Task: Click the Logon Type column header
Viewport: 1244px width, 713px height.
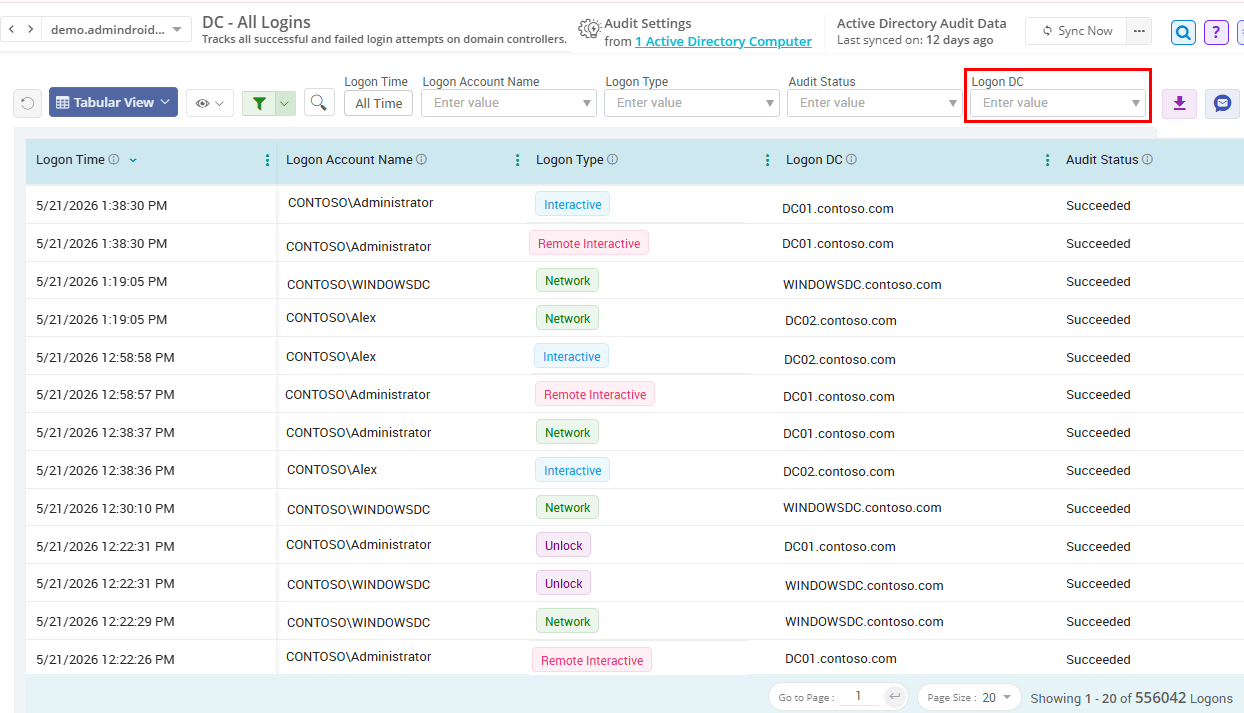Action: (x=570, y=159)
